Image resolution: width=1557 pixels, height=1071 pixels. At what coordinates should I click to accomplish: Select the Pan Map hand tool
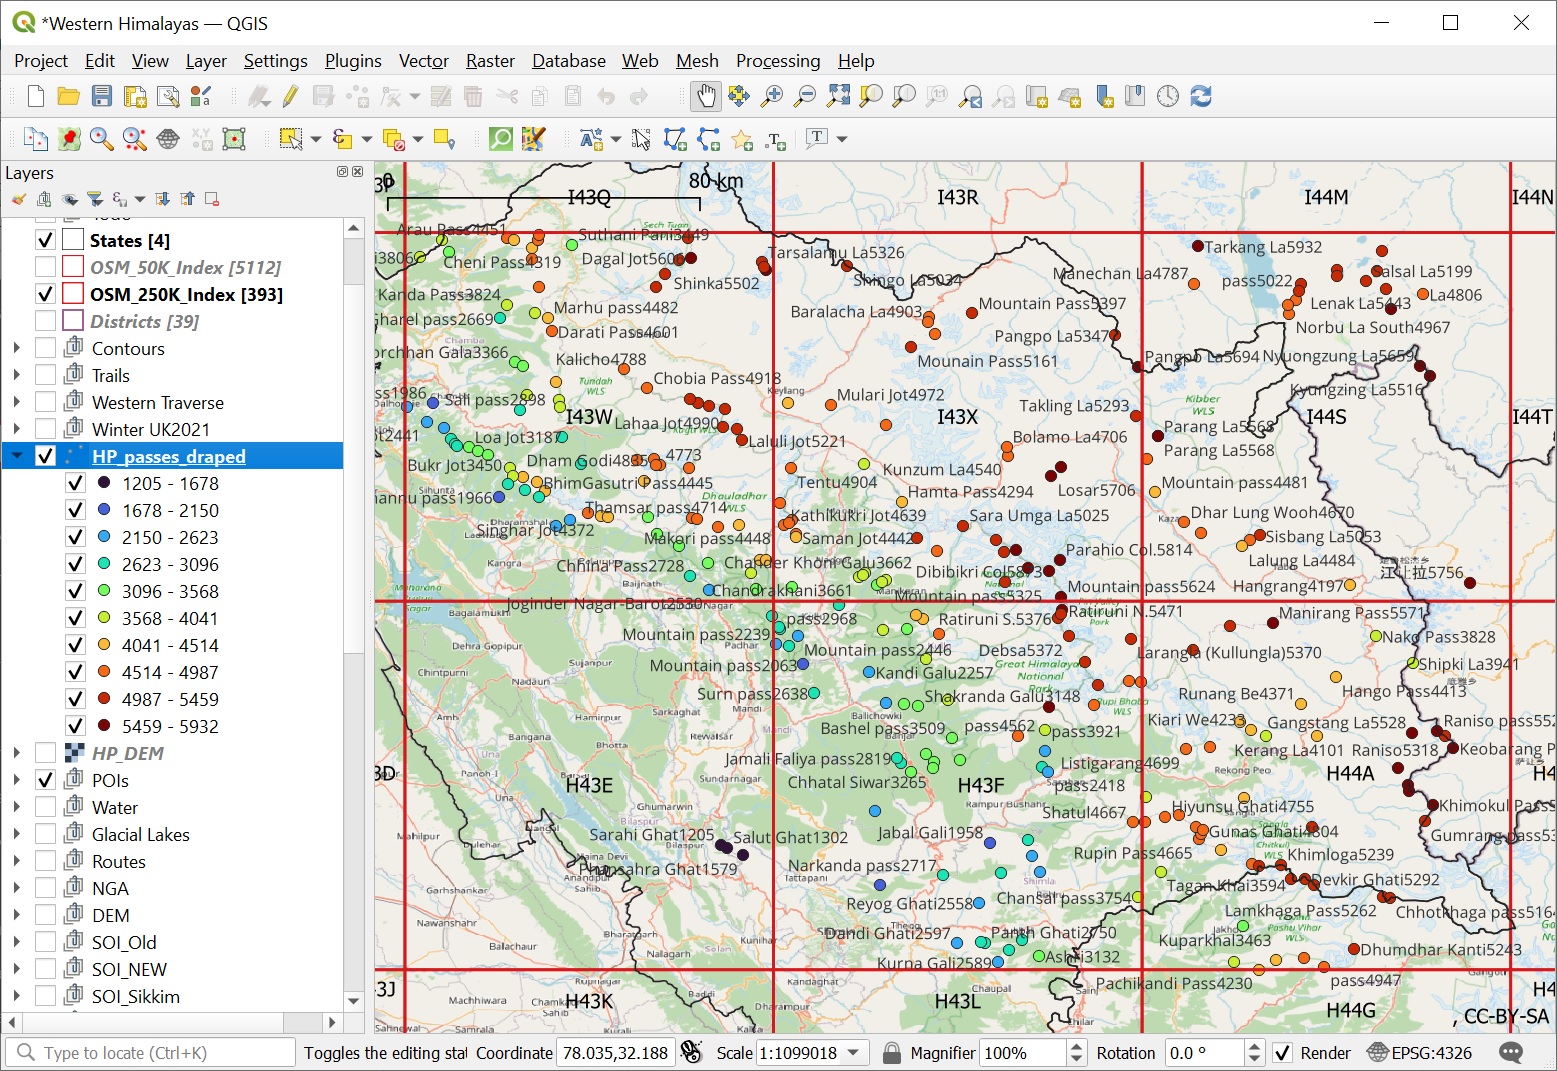pyautogui.click(x=706, y=96)
